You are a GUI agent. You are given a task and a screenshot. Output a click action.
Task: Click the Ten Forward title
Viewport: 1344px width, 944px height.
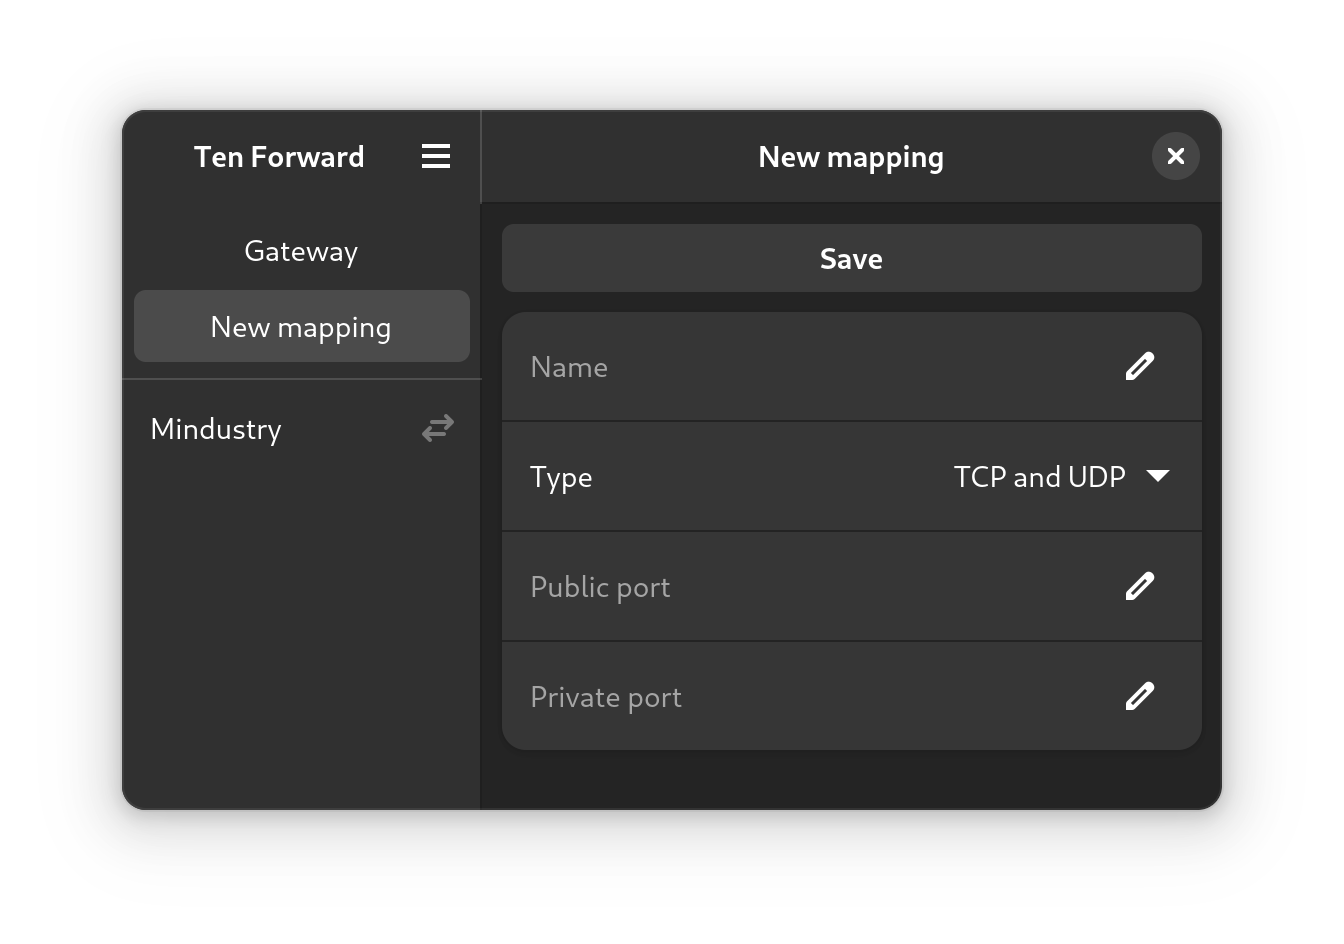coord(279,157)
